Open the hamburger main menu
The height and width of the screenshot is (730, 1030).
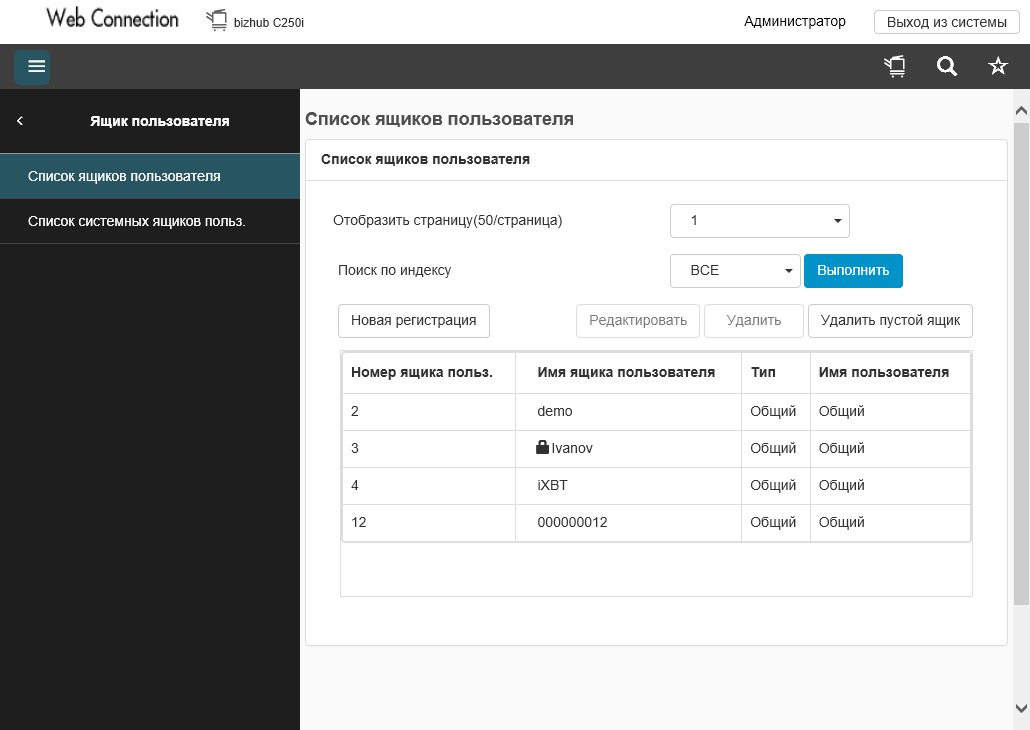[37, 67]
